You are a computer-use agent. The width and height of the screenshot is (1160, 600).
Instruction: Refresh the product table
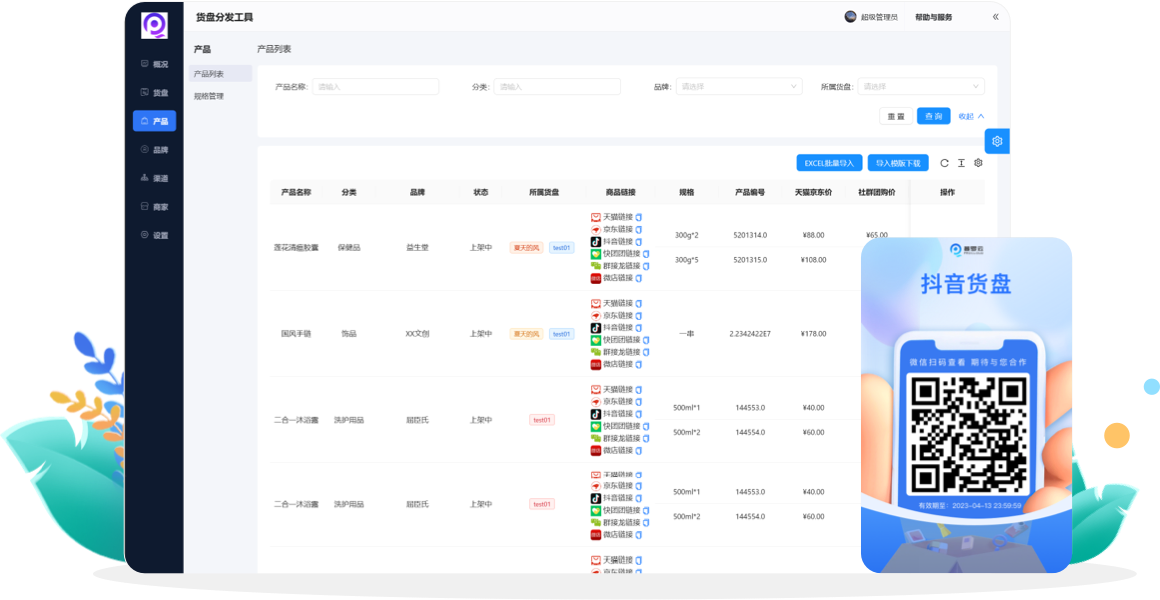(x=944, y=163)
